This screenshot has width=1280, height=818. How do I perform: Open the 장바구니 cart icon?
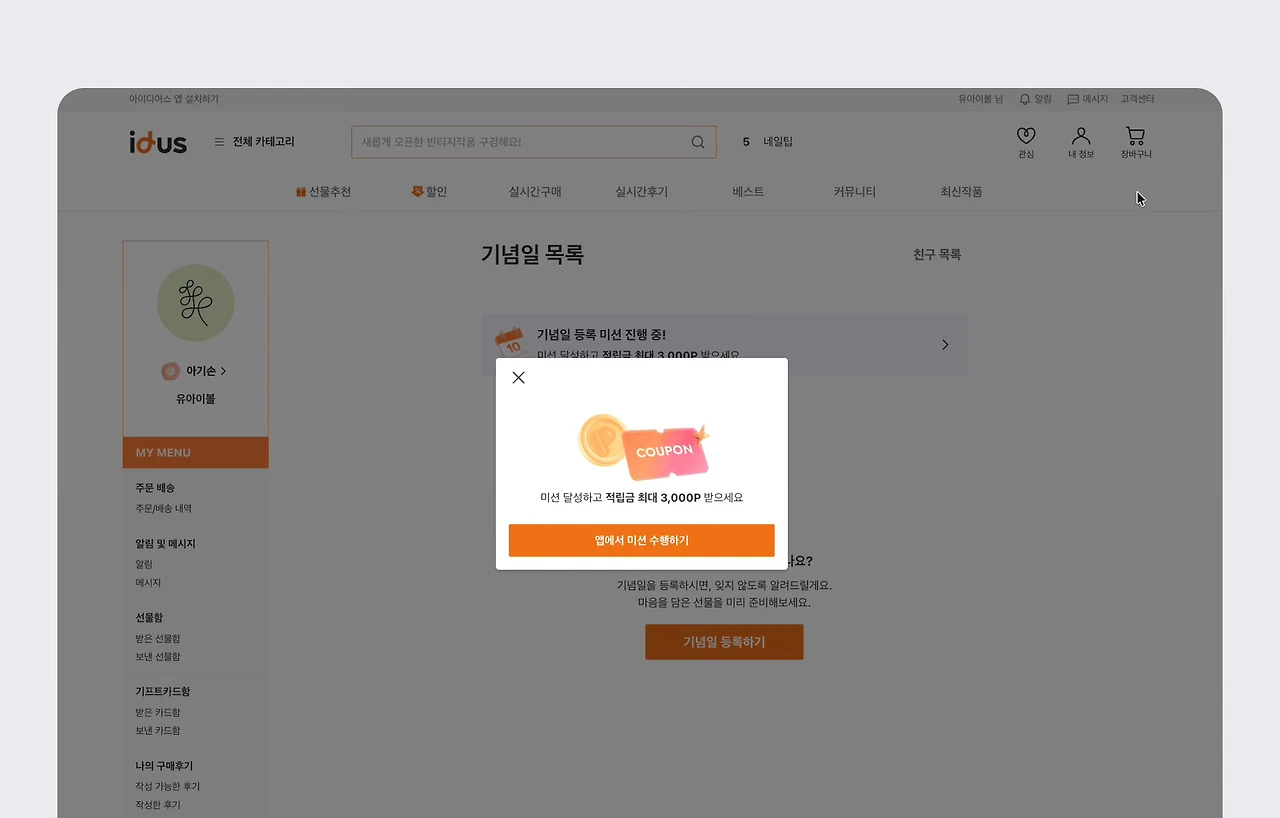coord(1136,142)
